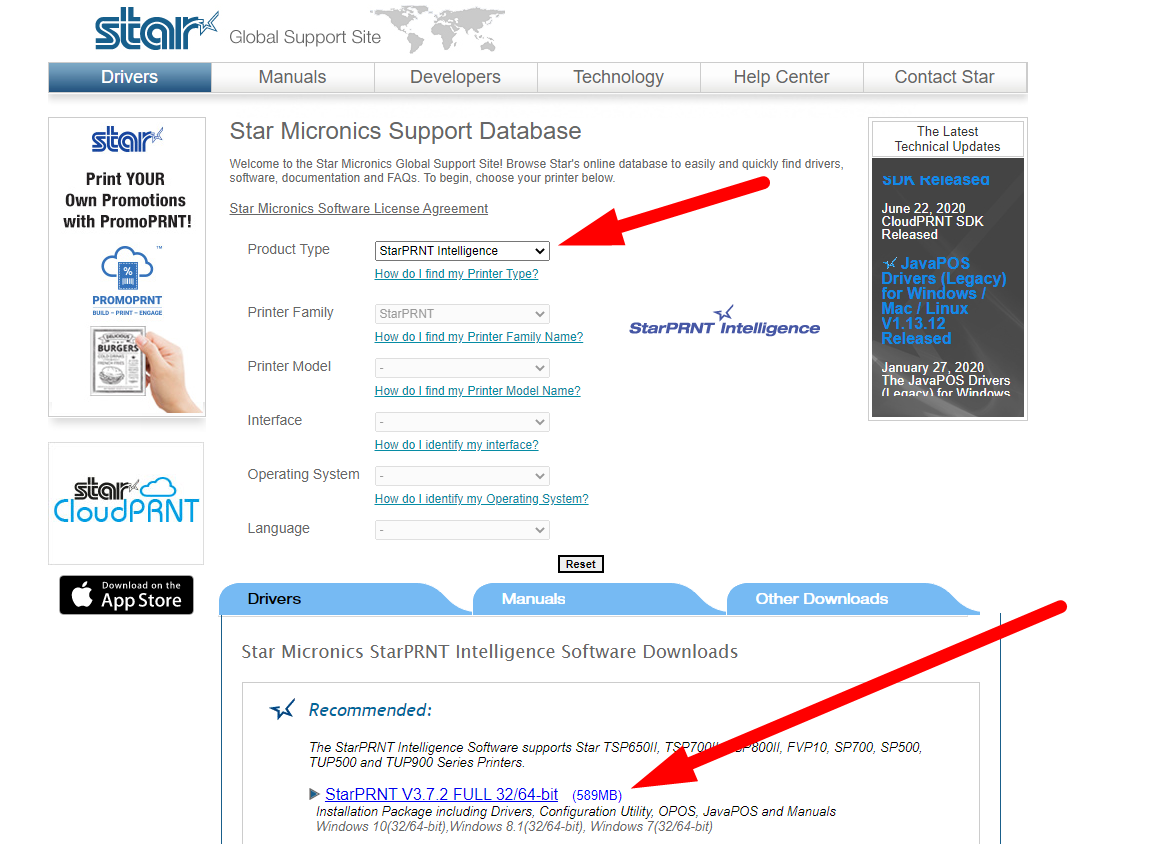Screen dimensions: 1175x844
Task: Open the Interface dropdown
Action: tap(462, 422)
